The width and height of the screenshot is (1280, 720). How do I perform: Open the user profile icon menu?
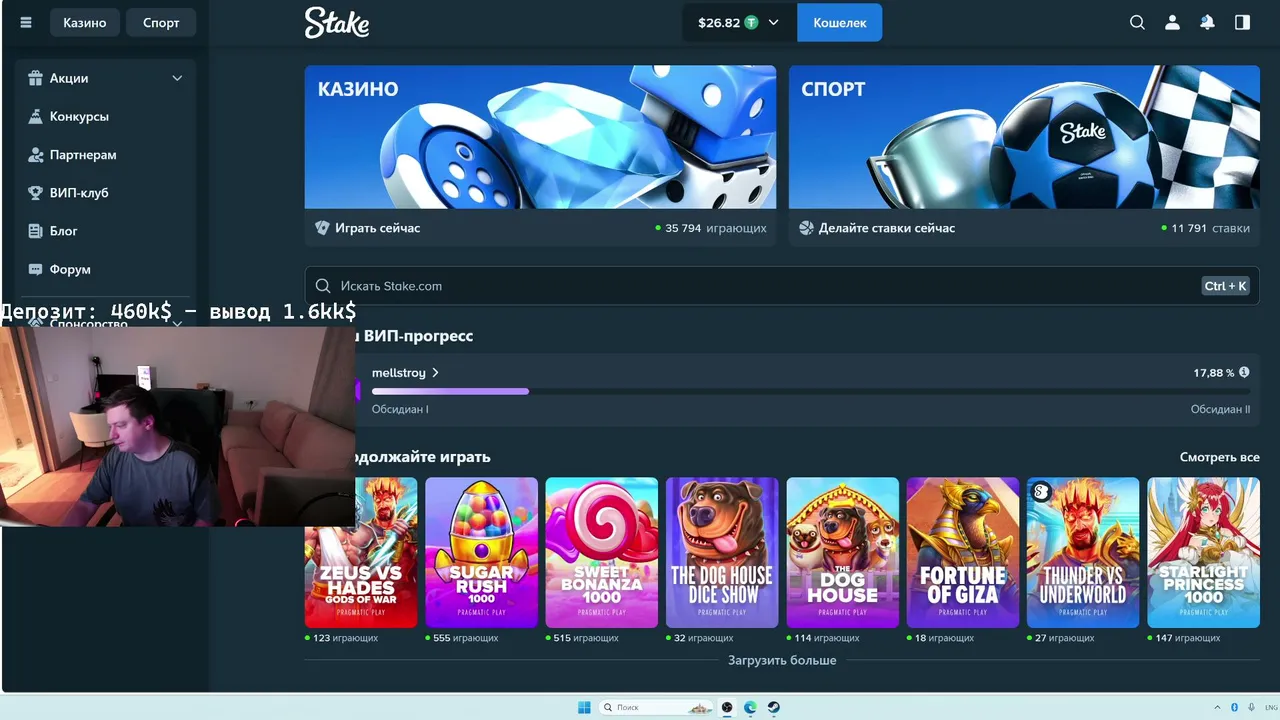(1172, 22)
